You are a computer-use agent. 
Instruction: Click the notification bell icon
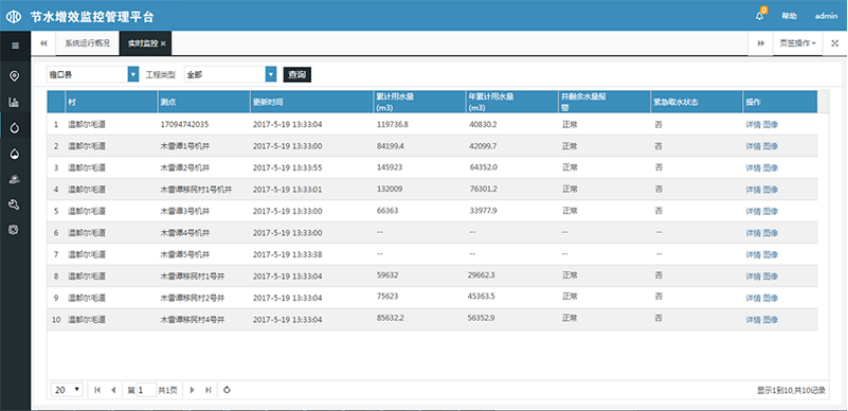(x=760, y=16)
